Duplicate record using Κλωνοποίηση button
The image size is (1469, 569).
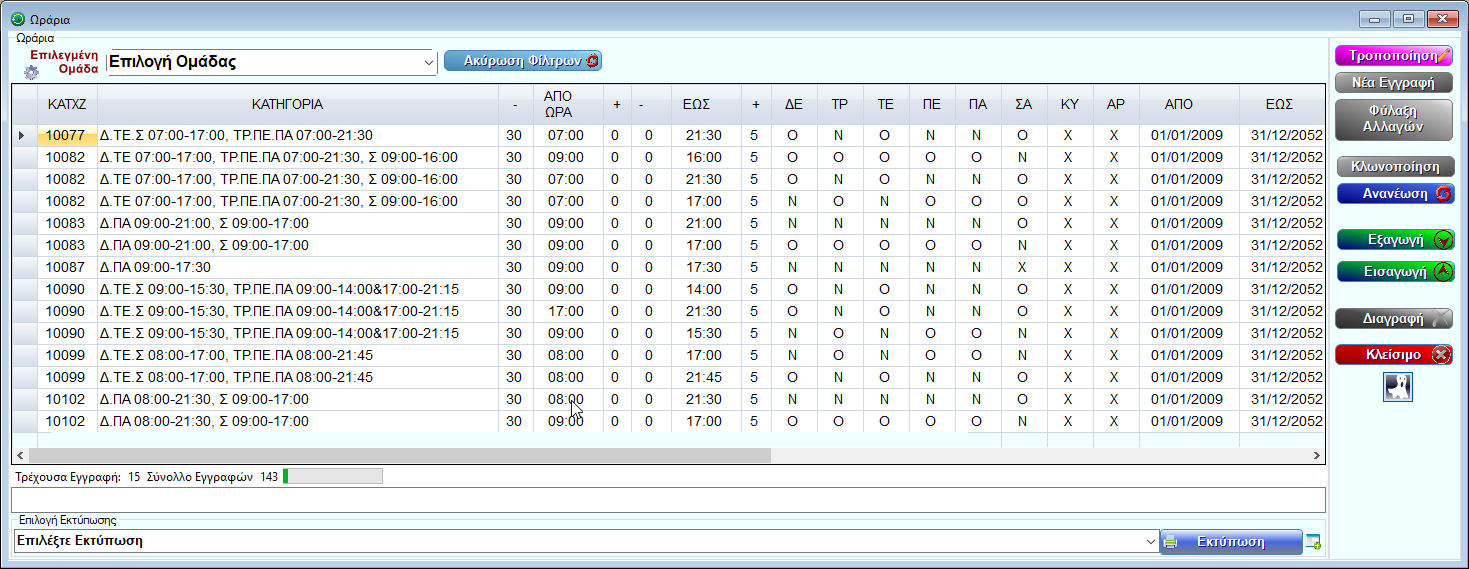coord(1394,167)
